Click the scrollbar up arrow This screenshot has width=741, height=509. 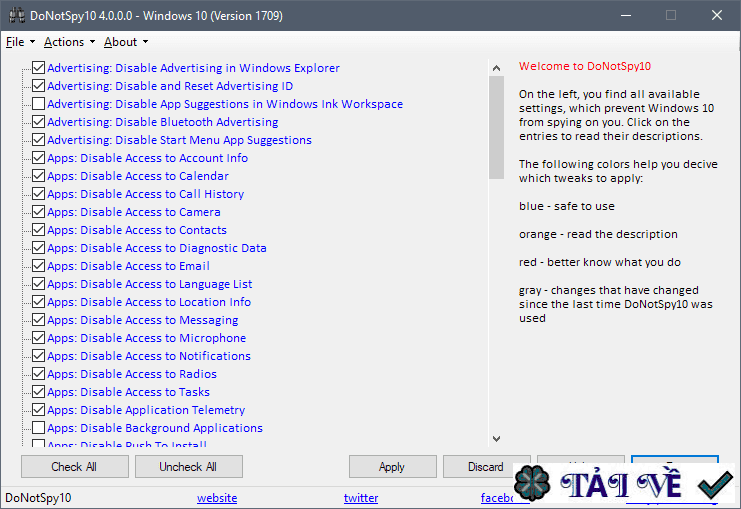tap(496, 68)
